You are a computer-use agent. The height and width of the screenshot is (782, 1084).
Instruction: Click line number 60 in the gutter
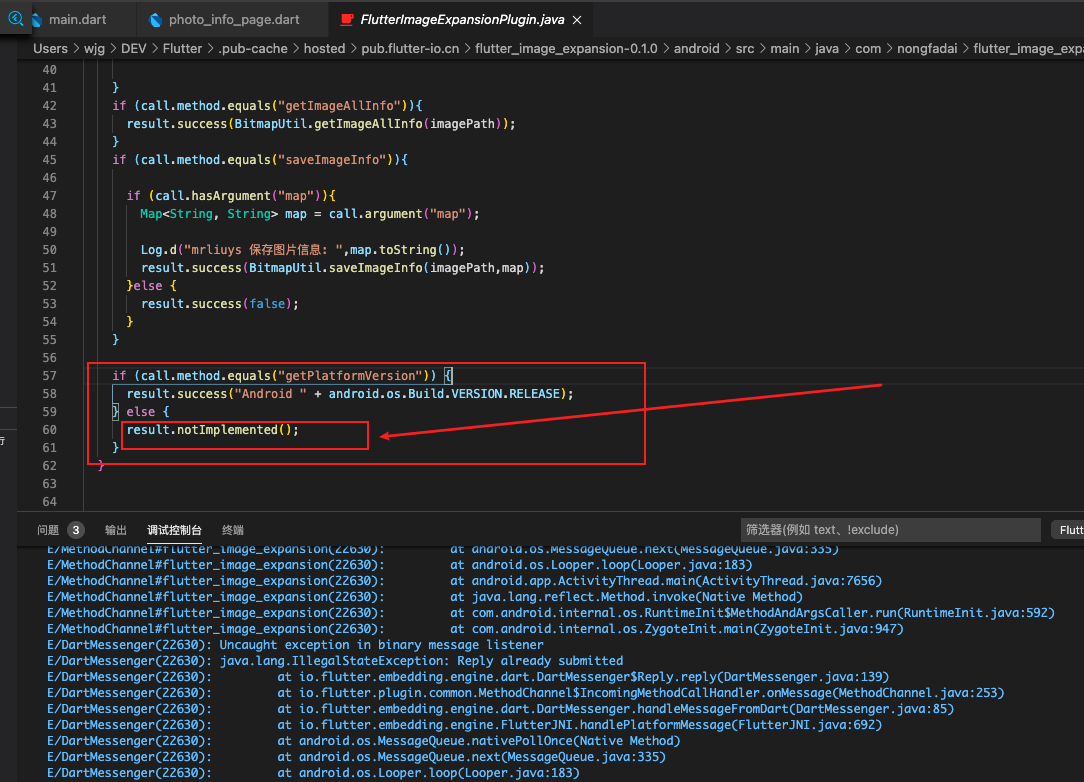(x=49, y=429)
